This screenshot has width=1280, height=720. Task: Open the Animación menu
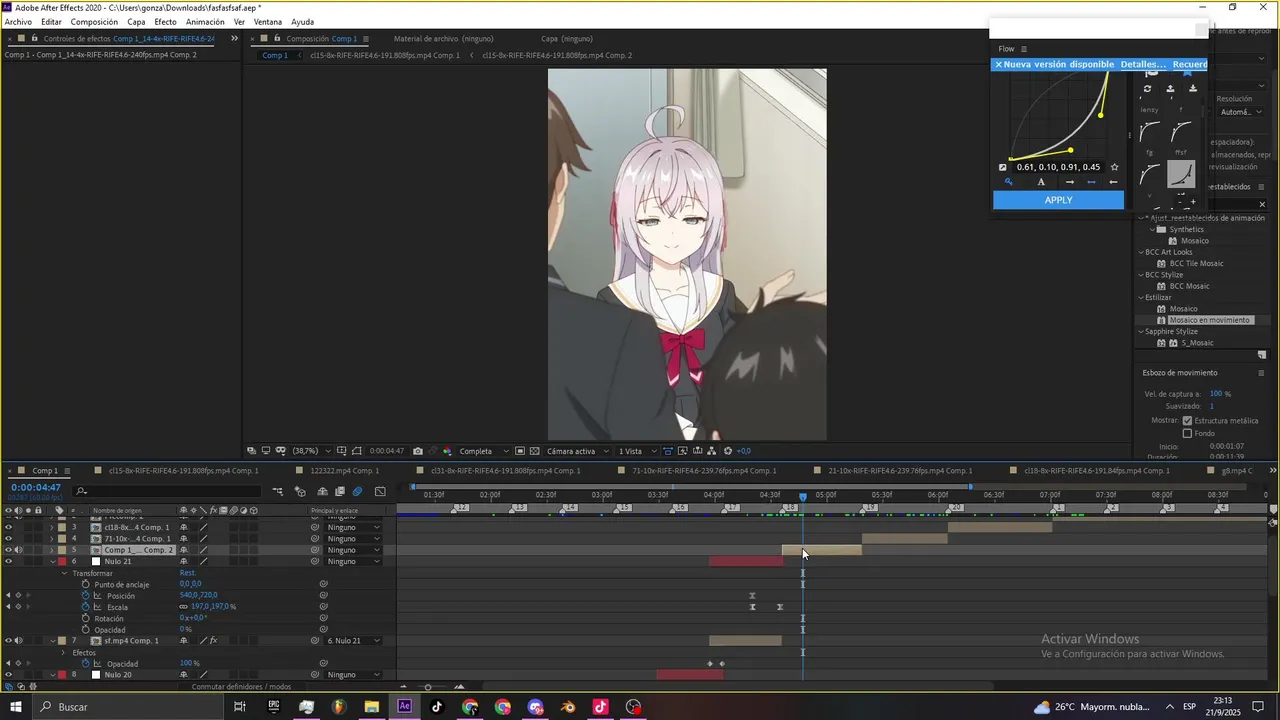tap(205, 21)
